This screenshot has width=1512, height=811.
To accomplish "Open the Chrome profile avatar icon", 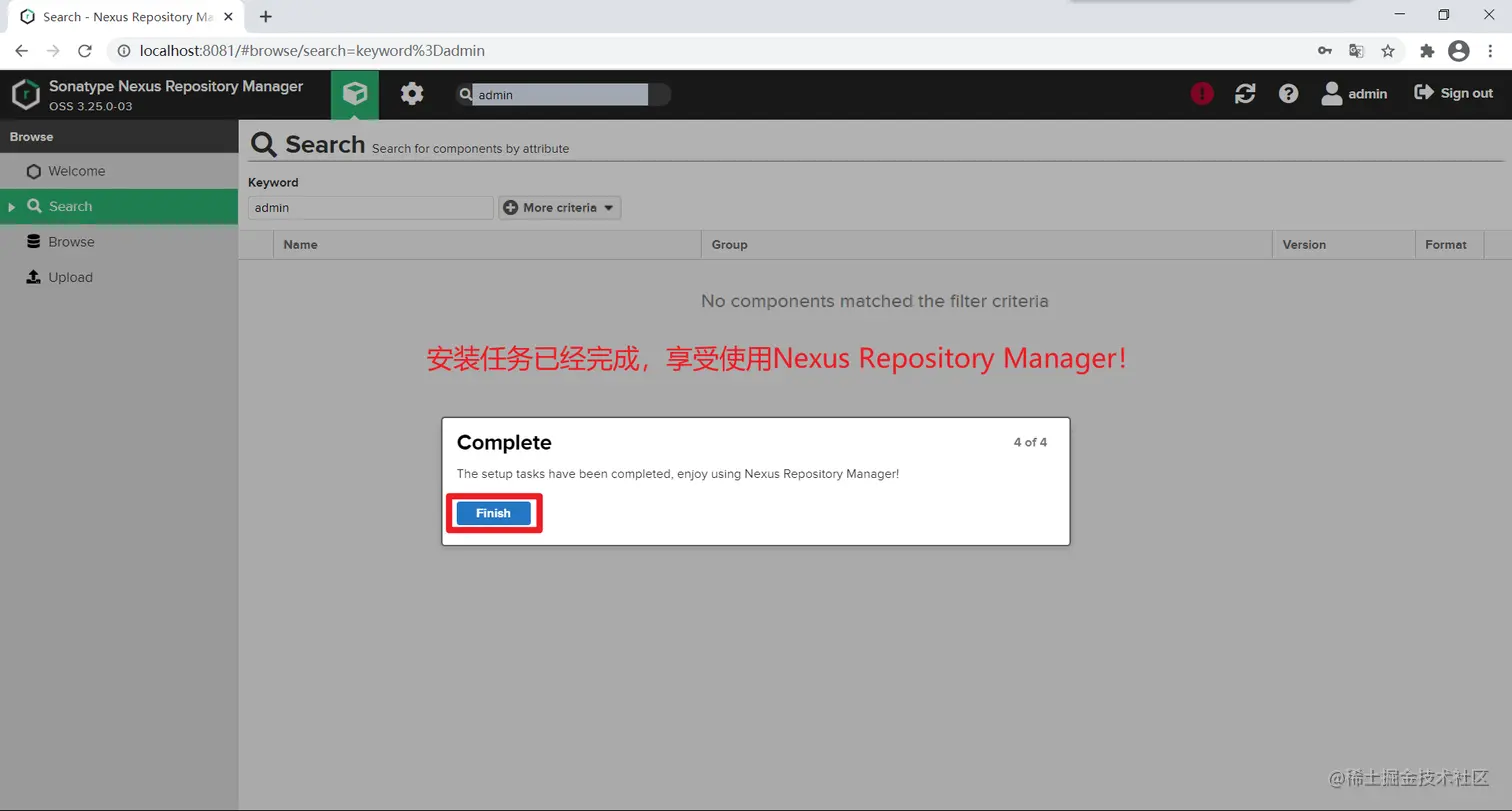I will (1459, 51).
